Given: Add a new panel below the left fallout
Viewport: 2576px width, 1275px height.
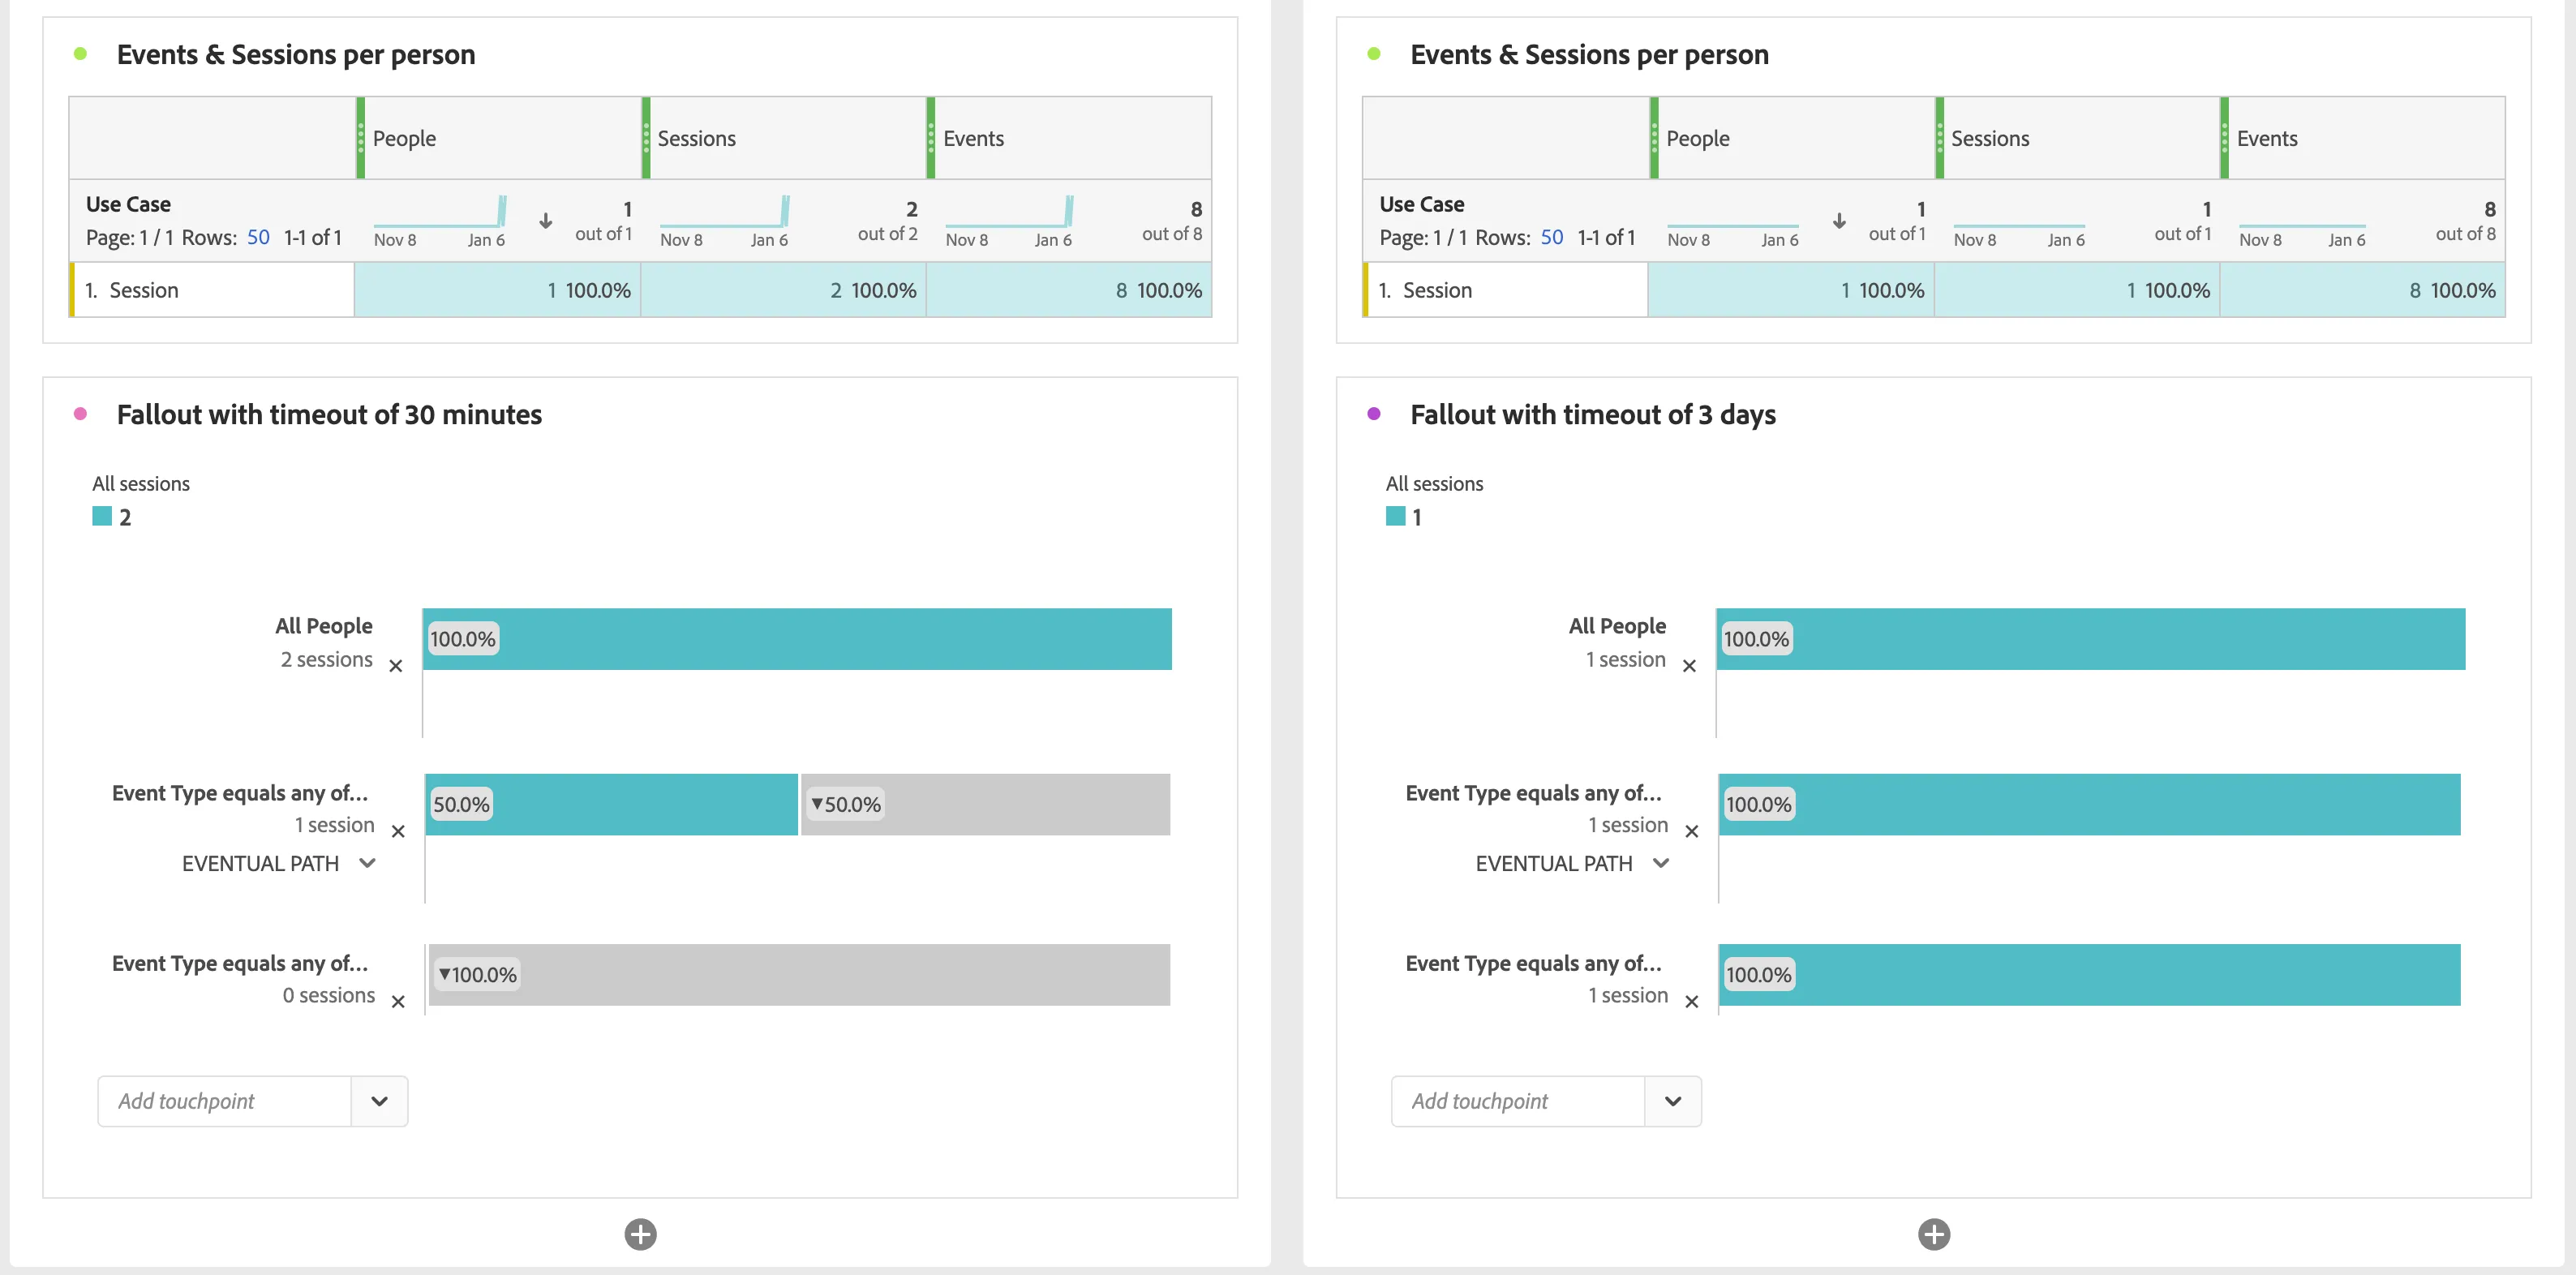Looking at the screenshot, I should pyautogui.click(x=640, y=1234).
